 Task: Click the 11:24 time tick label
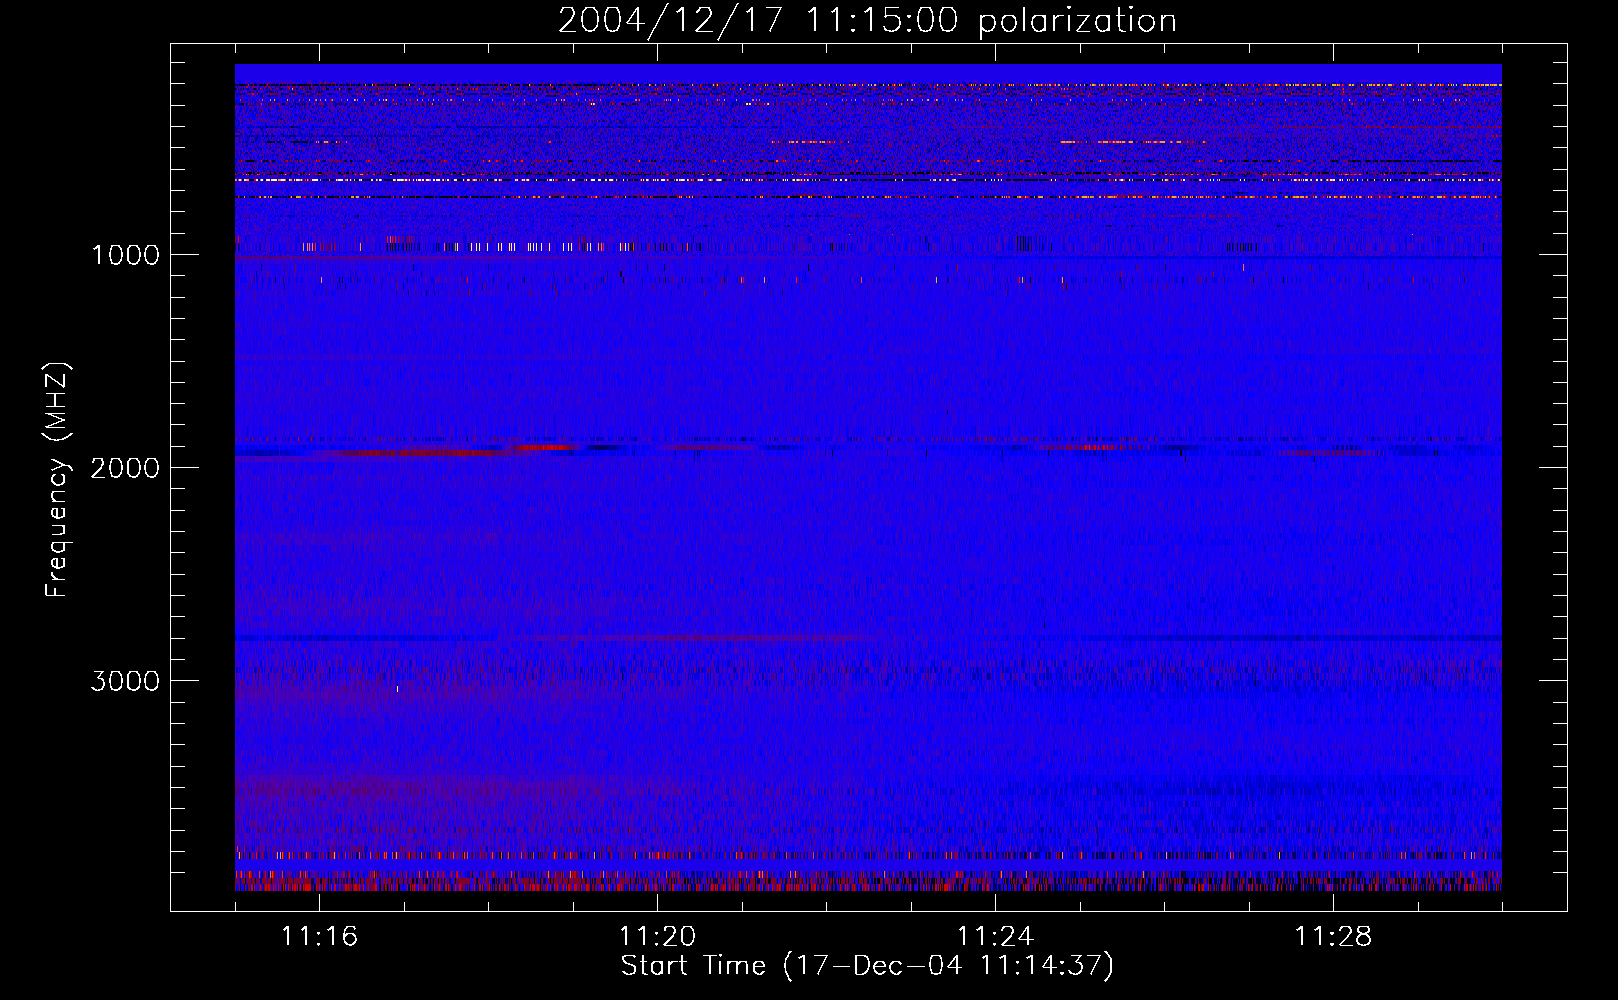pyautogui.click(x=995, y=936)
